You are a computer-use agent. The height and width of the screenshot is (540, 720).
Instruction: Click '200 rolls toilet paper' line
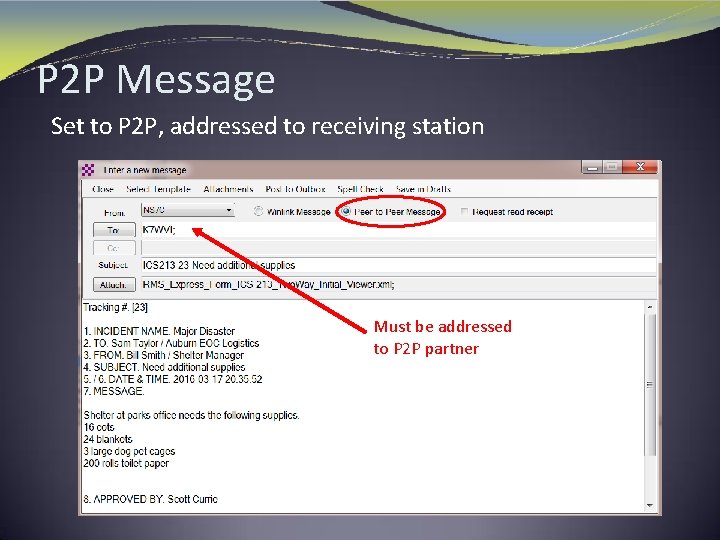126,463
